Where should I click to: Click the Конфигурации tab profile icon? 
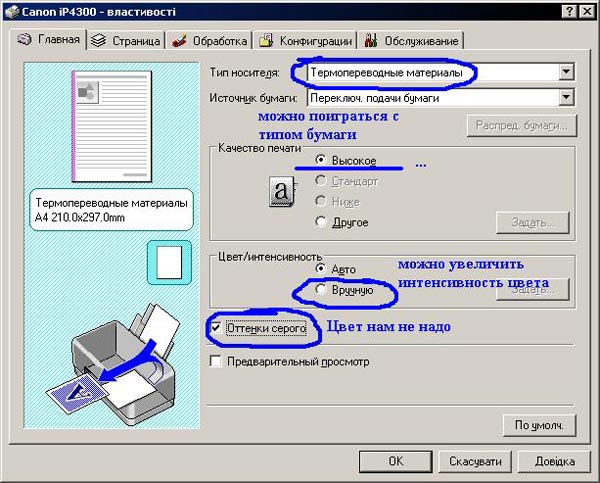click(266, 40)
